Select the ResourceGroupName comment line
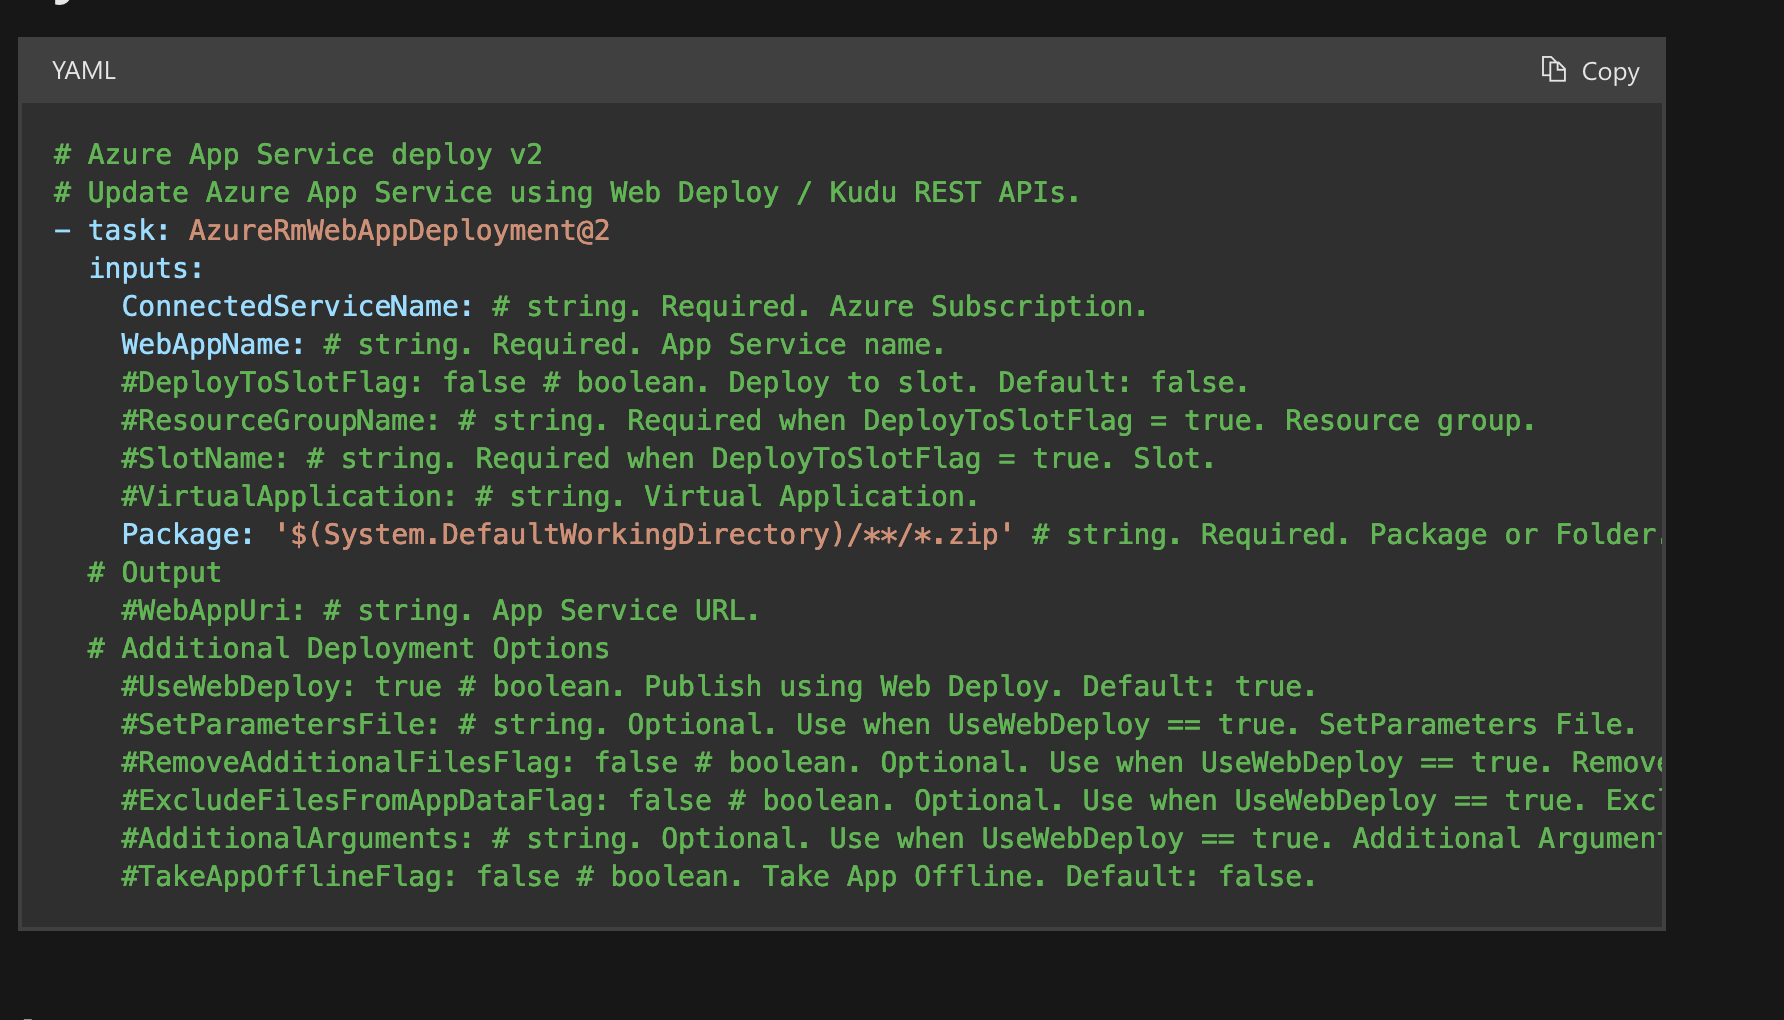The height and width of the screenshot is (1020, 1784). pos(279,420)
